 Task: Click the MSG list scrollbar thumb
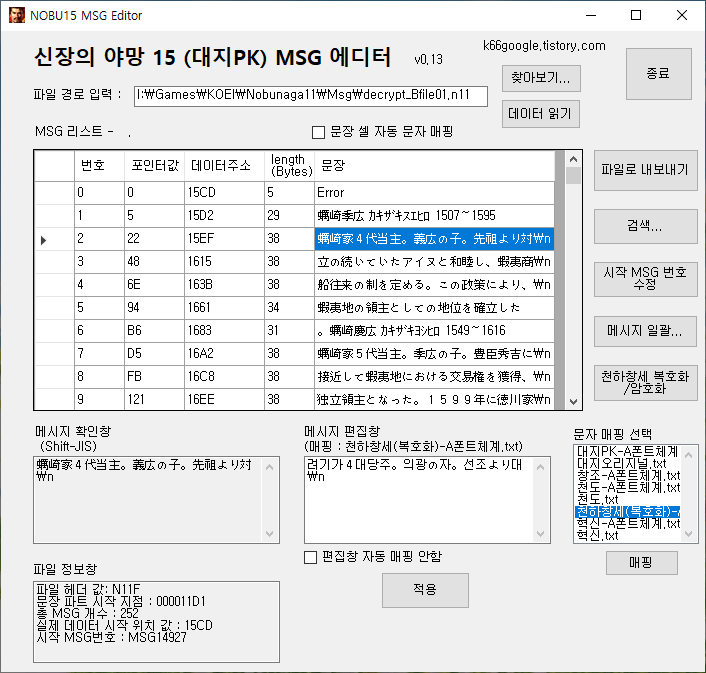point(573,176)
